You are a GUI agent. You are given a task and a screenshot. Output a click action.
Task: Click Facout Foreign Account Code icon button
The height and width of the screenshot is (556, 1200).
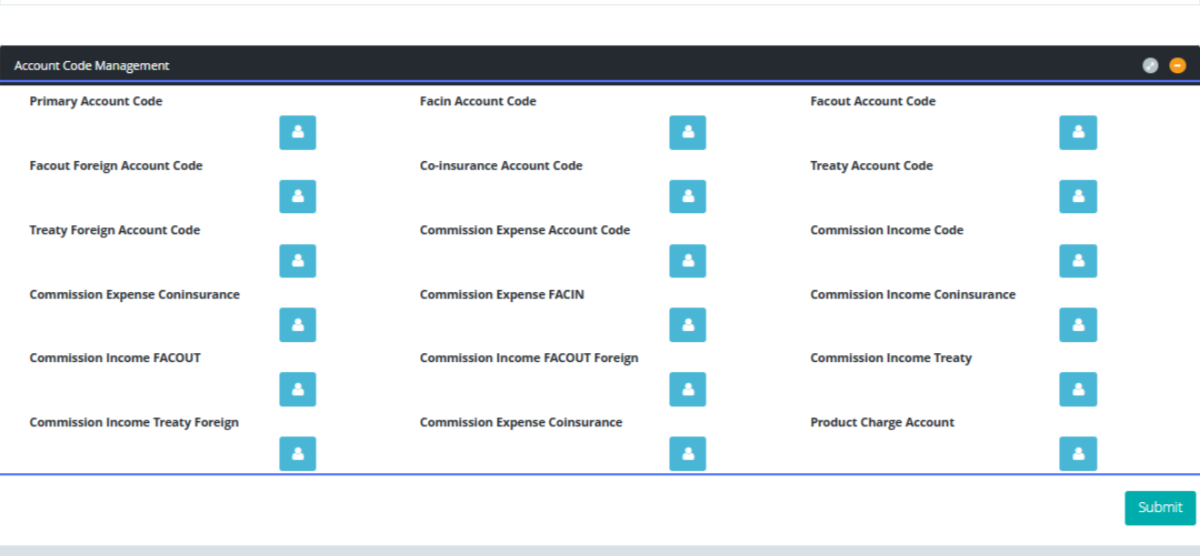coord(297,197)
